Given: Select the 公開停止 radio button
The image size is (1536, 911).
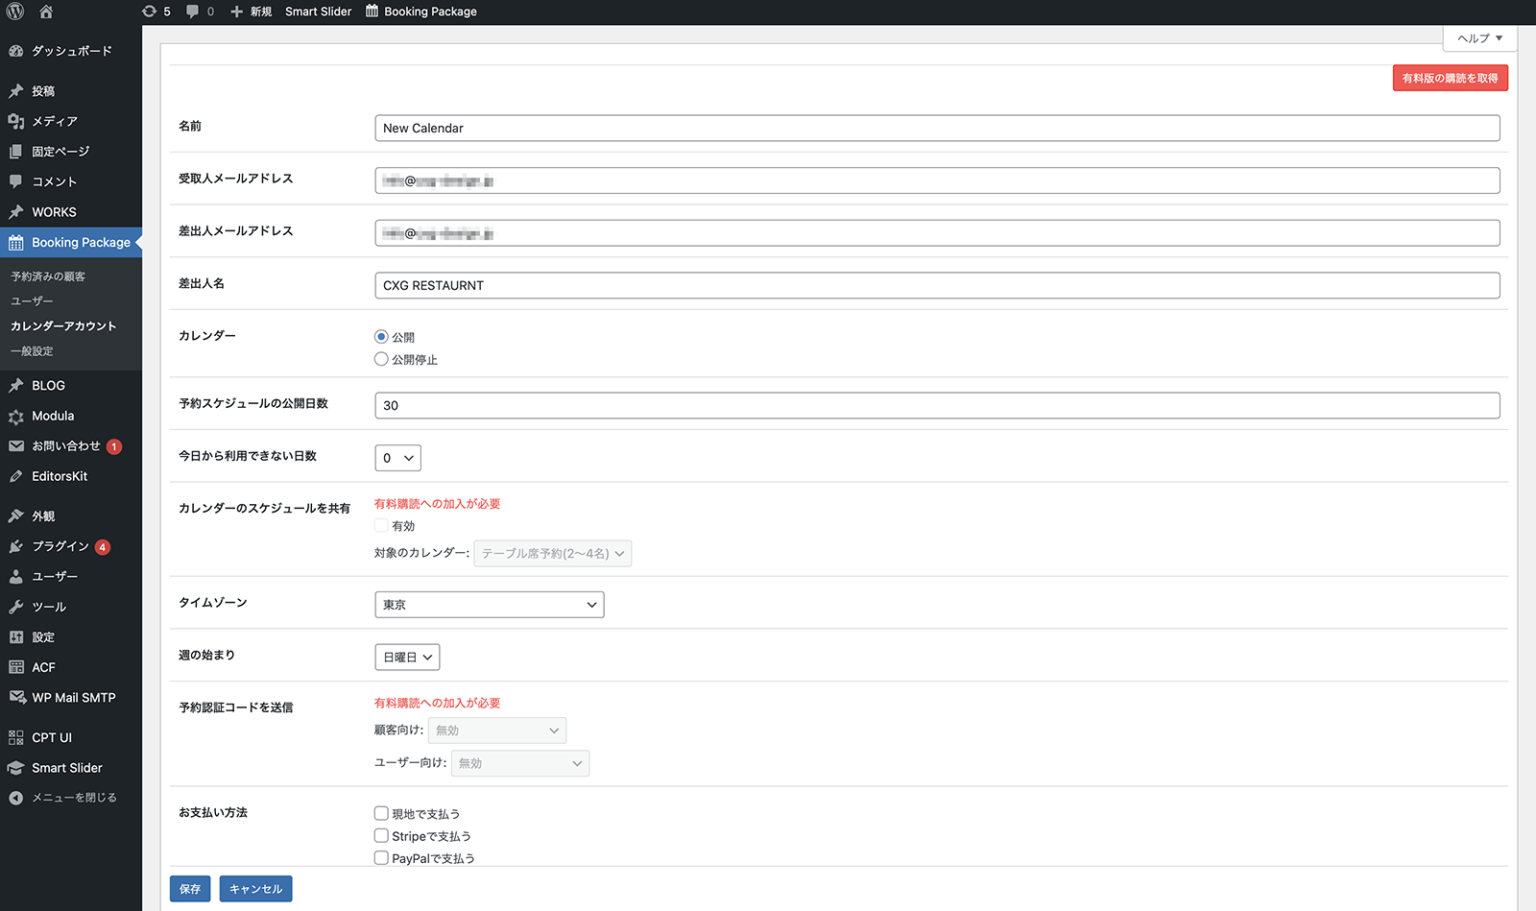Looking at the screenshot, I should point(381,359).
